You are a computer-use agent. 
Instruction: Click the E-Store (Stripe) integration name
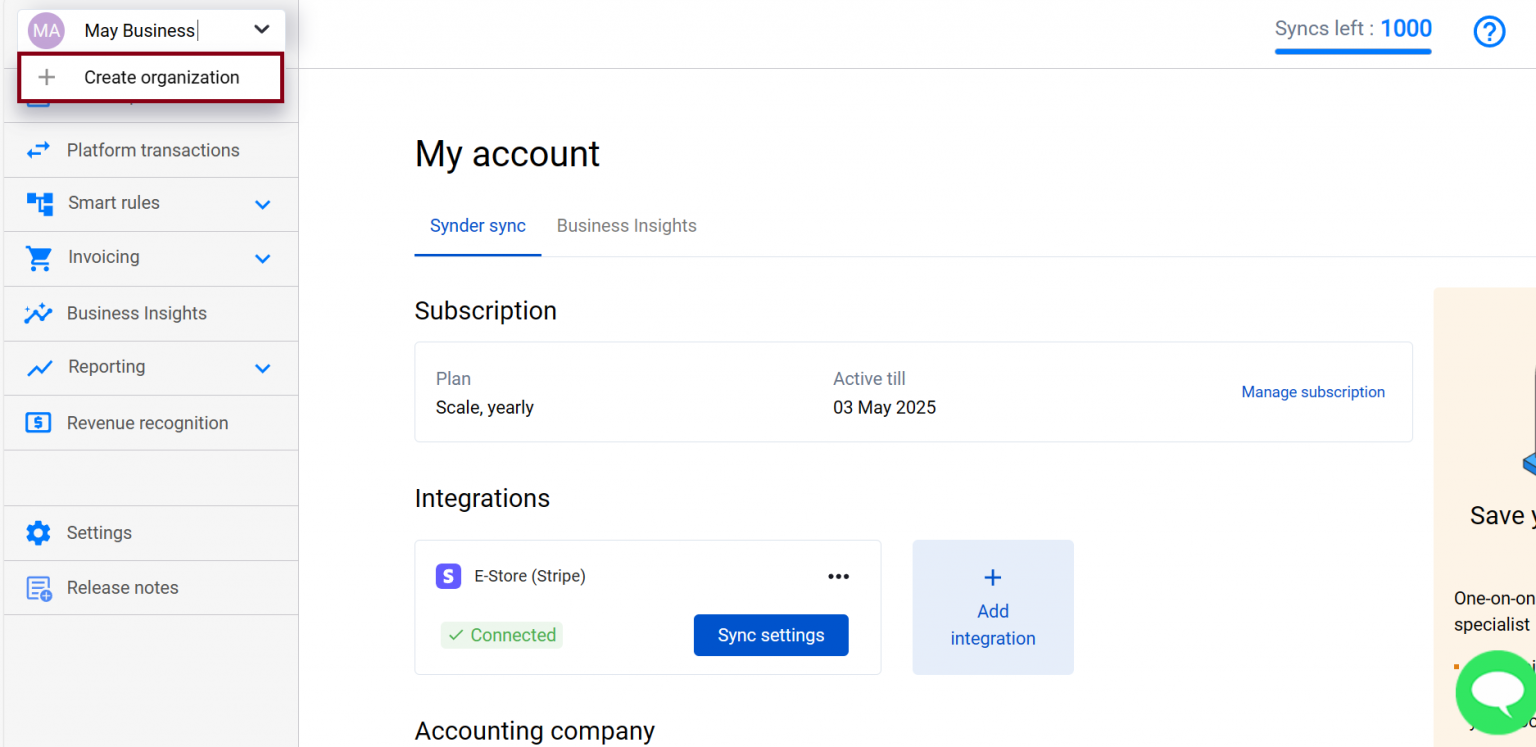[x=530, y=576]
